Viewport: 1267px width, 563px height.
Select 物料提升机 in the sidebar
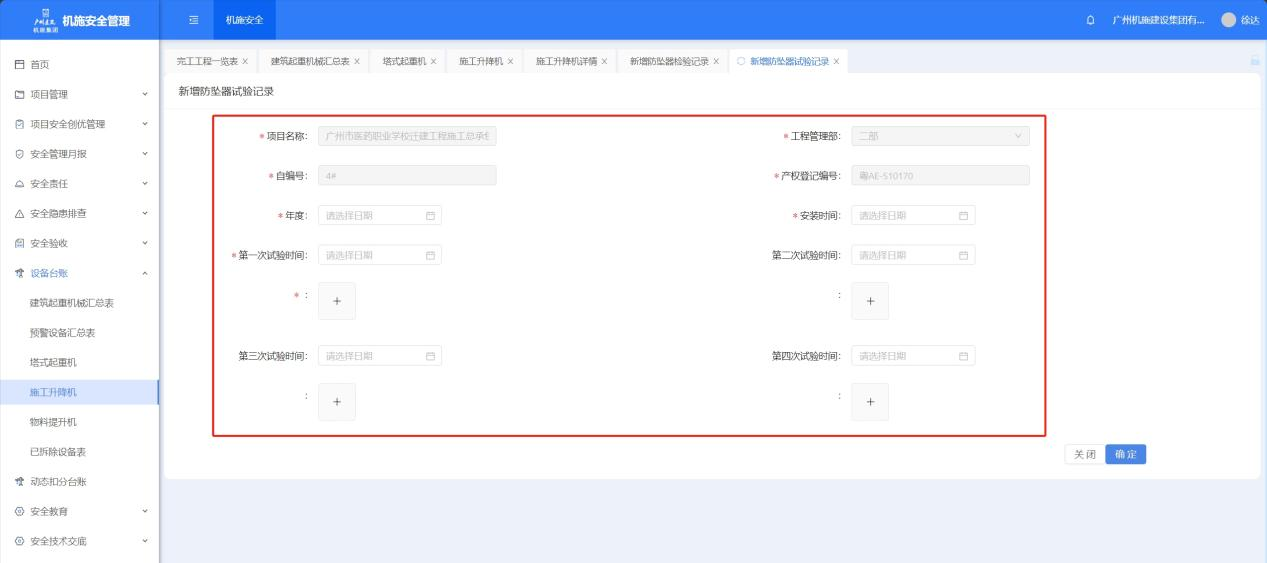click(53, 422)
